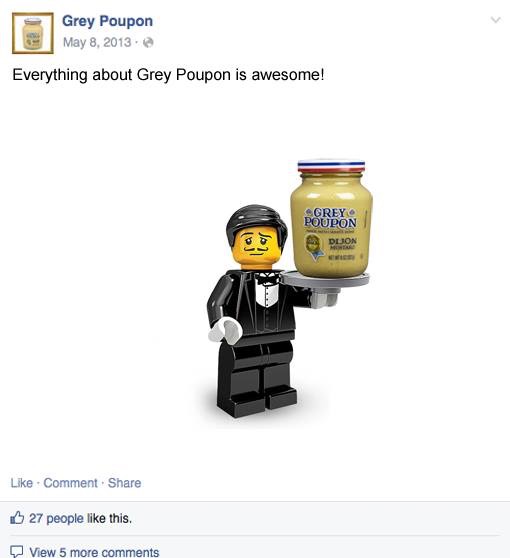510x558 pixels.
Task: Click the LEGO waiter's white napkin hand
Action: pos(225,330)
